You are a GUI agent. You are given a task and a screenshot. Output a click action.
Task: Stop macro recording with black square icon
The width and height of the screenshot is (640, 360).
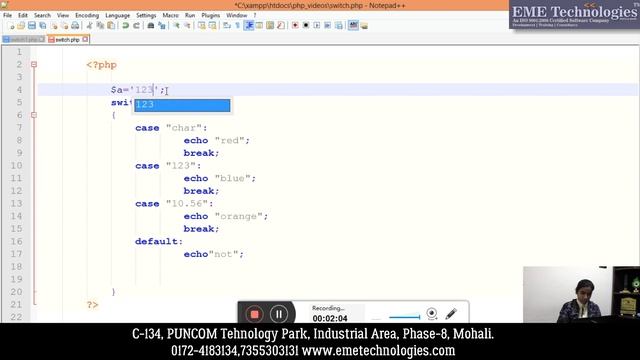click(306, 26)
